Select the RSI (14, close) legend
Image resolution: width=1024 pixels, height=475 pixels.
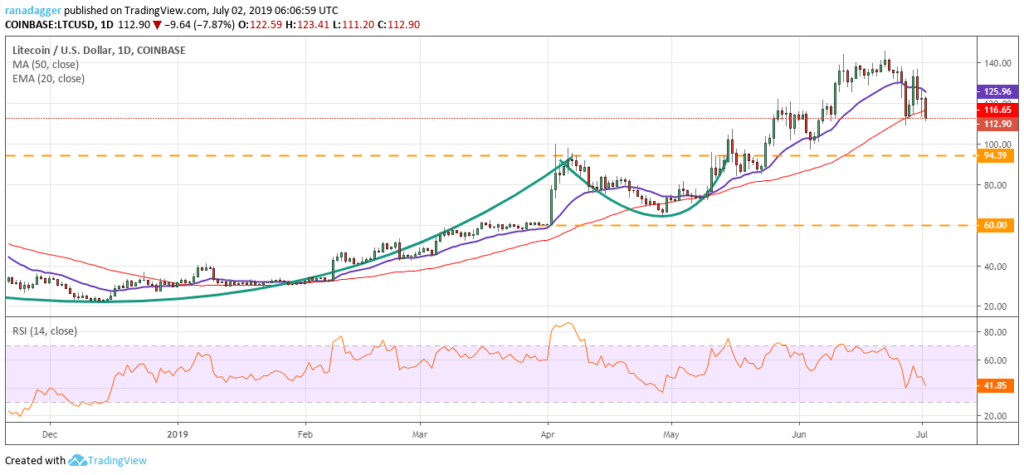[x=45, y=331]
